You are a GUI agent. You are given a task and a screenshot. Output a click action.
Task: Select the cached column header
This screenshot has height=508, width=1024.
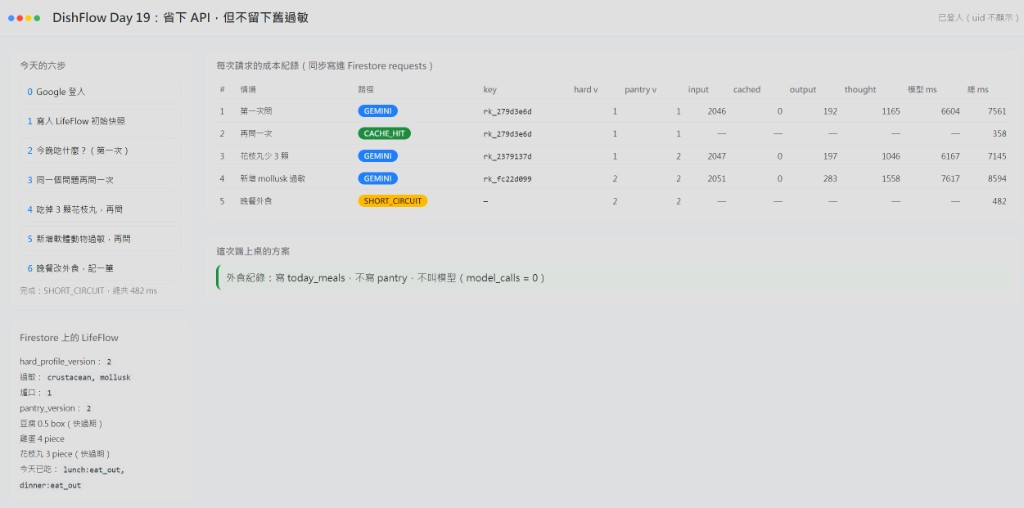[746, 90]
